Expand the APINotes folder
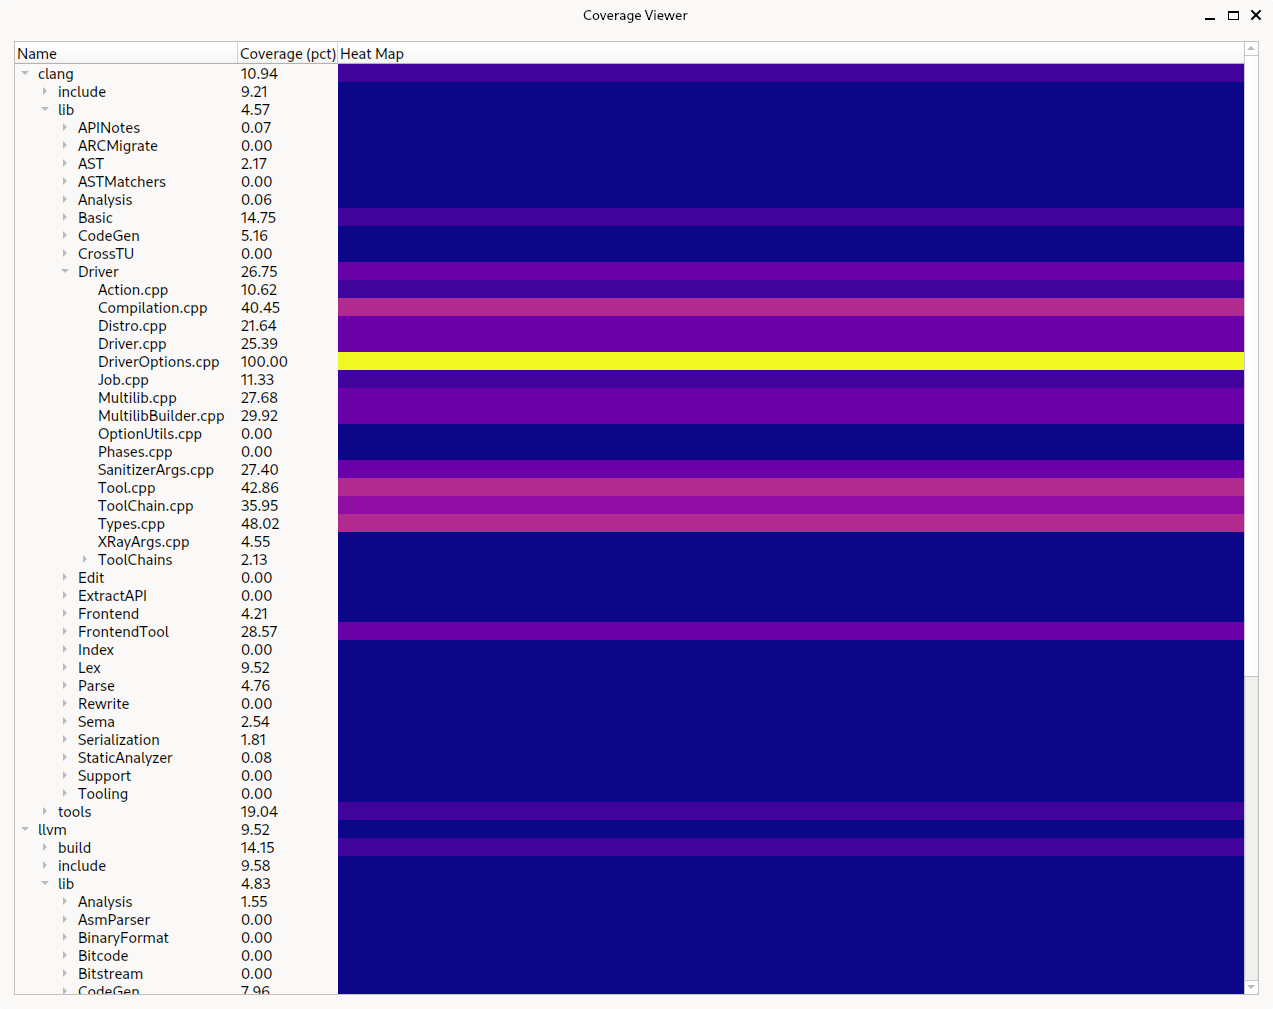Image resolution: width=1273 pixels, height=1009 pixels. (x=65, y=127)
